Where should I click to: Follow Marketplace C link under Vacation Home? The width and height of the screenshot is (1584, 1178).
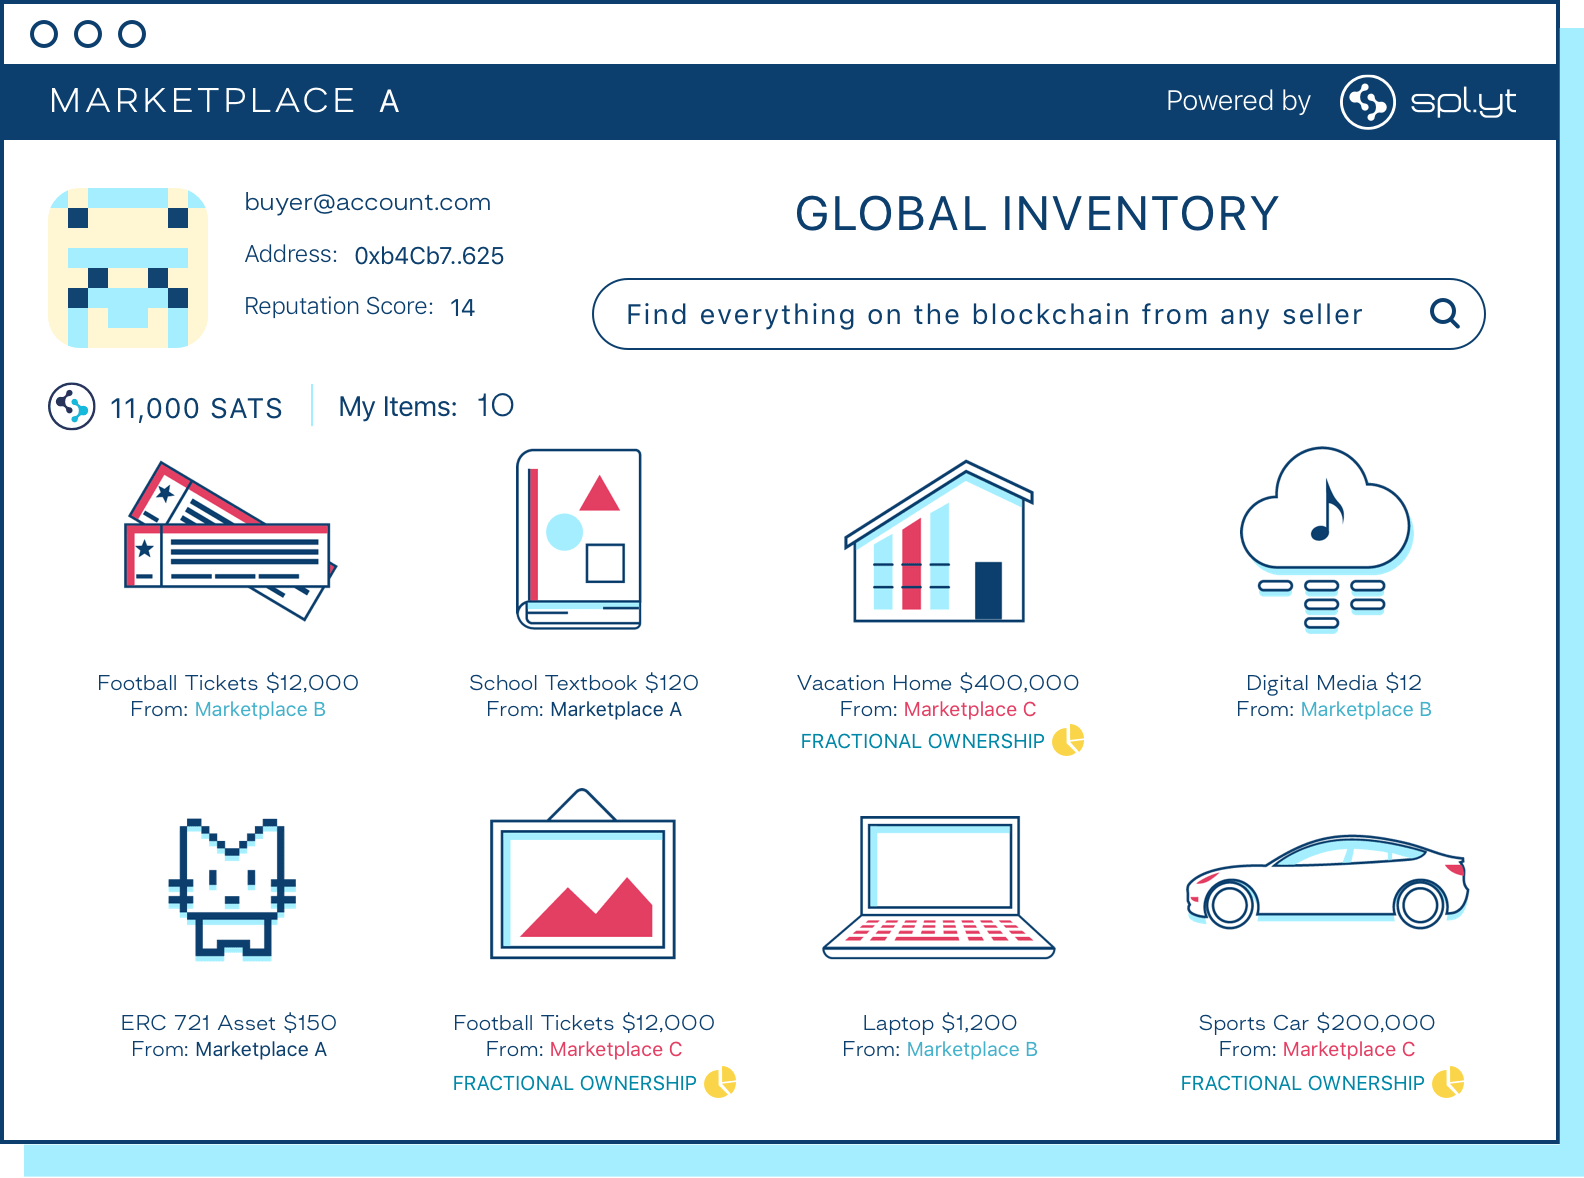click(x=969, y=709)
